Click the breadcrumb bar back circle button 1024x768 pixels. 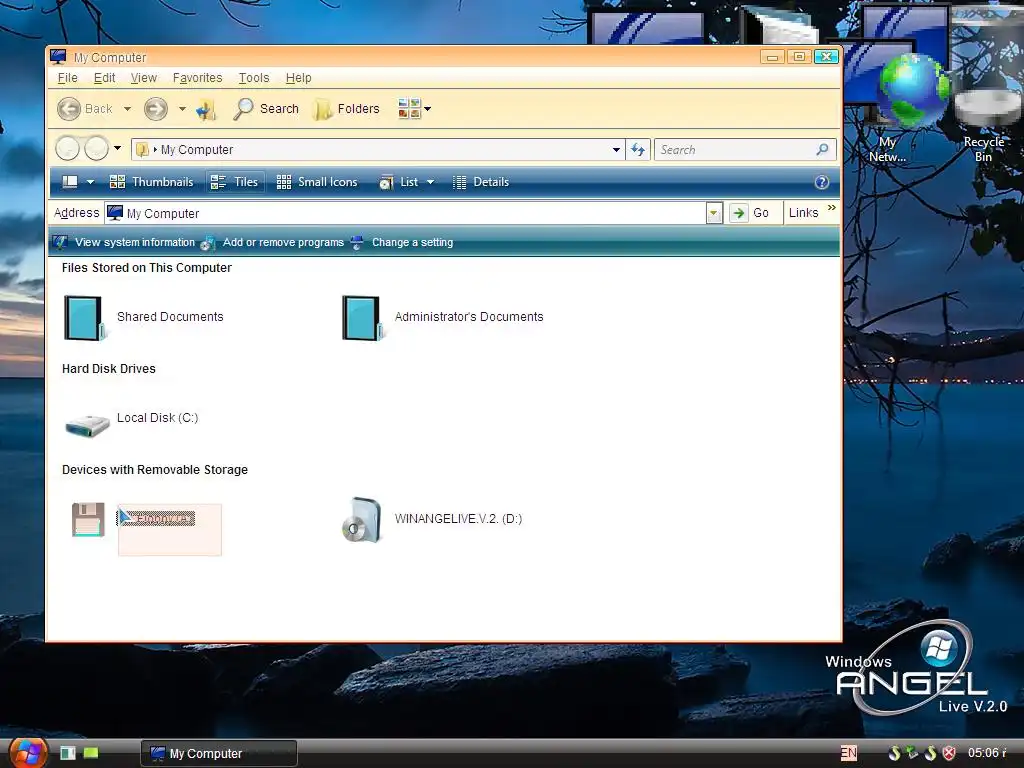pos(67,148)
